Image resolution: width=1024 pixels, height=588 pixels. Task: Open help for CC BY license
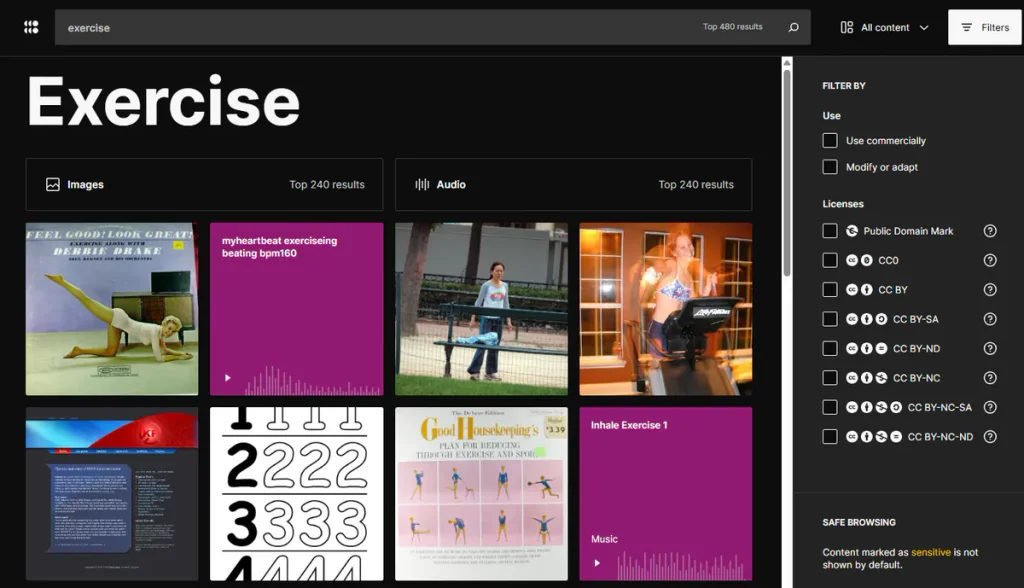(x=990, y=289)
